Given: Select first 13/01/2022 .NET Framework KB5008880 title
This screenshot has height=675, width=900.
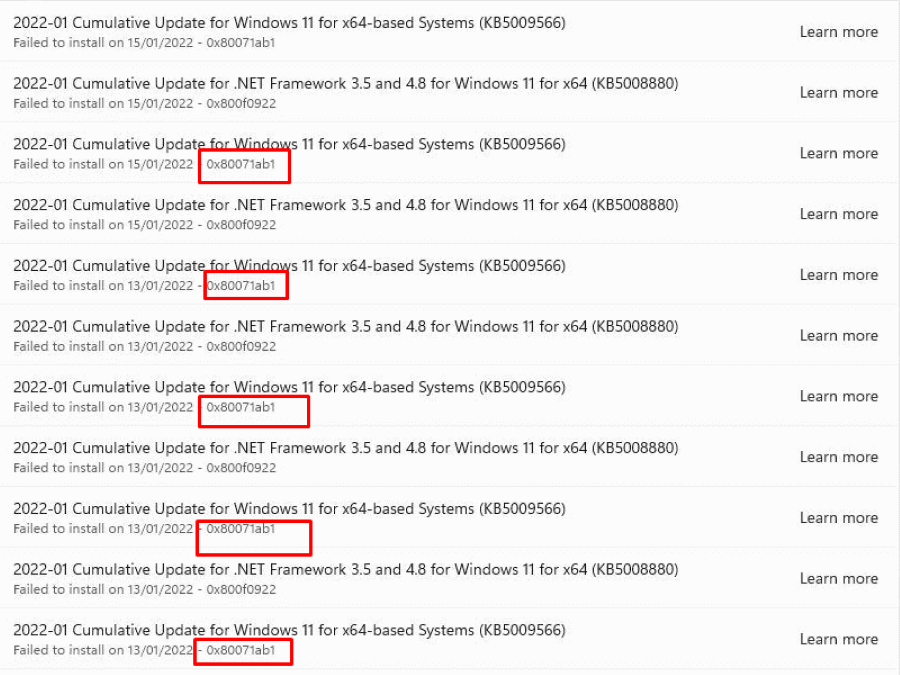Looking at the screenshot, I should pyautogui.click(x=346, y=327).
